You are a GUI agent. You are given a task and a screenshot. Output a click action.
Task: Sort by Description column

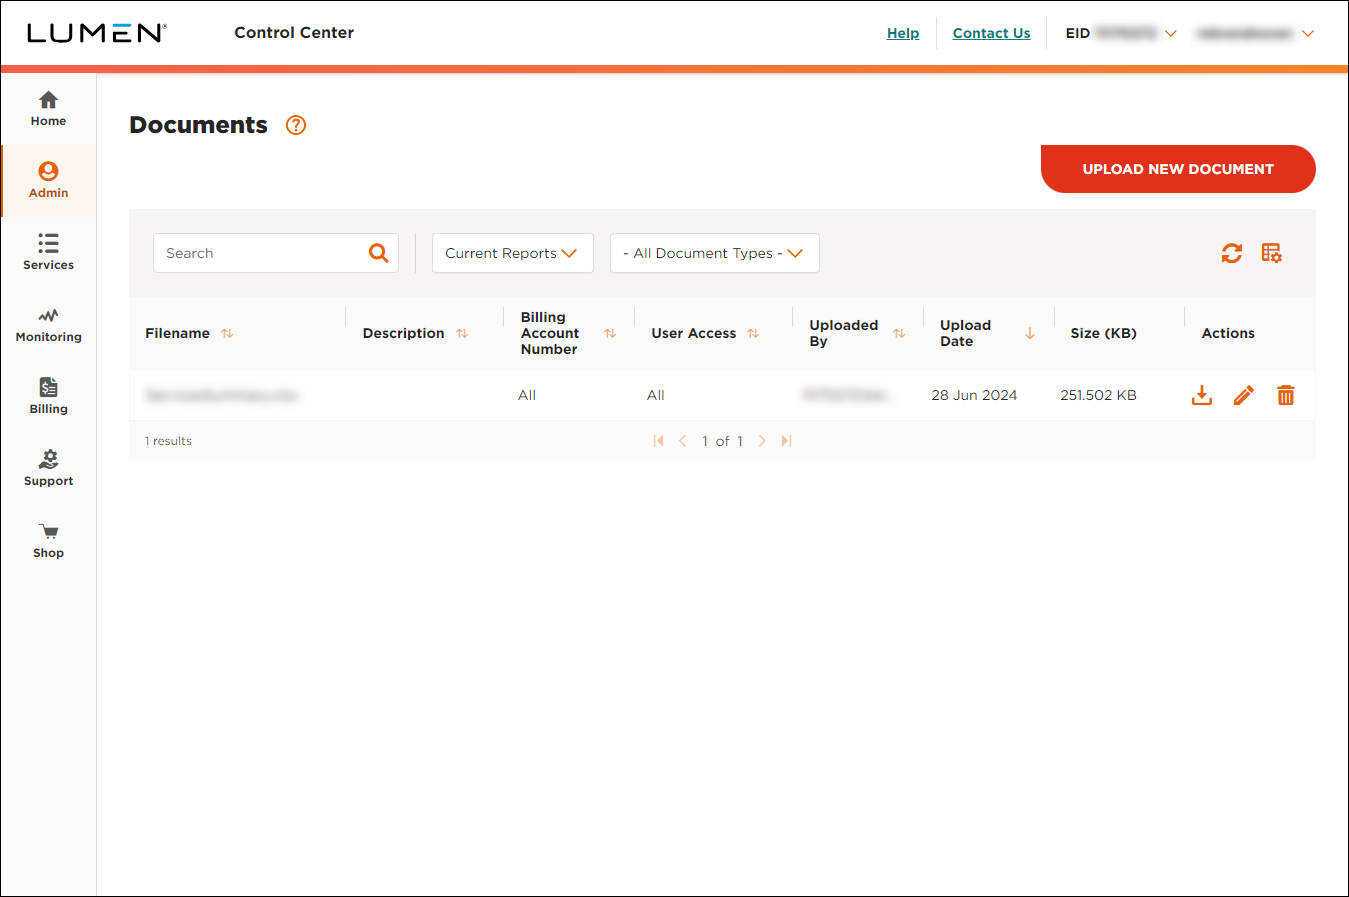click(x=462, y=333)
